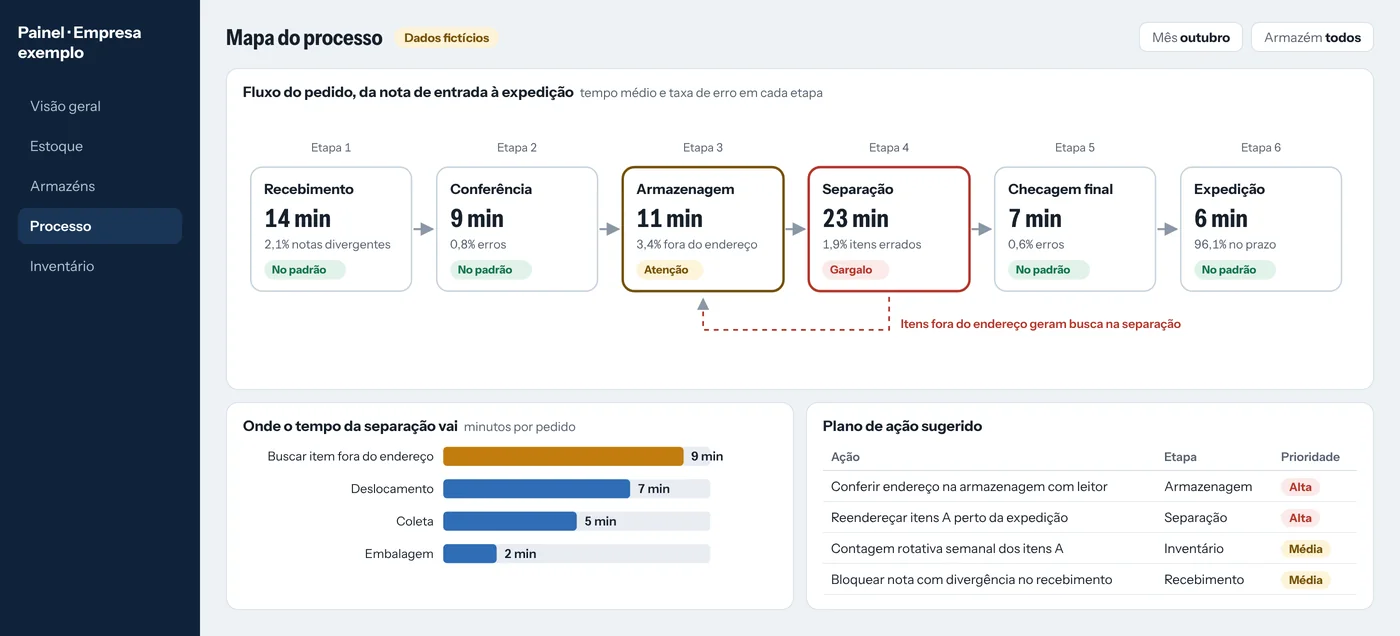Click the 23 min value in Separação
The image size is (1400, 636).
[855, 218]
